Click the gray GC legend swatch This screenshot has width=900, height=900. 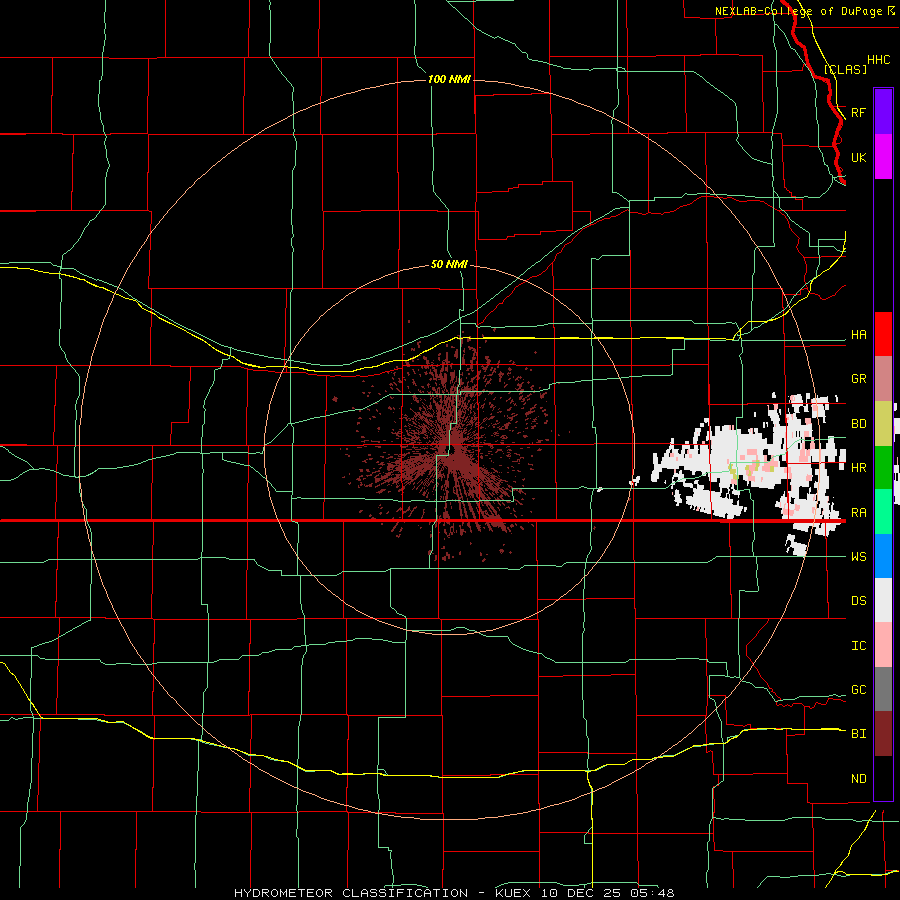pos(883,689)
